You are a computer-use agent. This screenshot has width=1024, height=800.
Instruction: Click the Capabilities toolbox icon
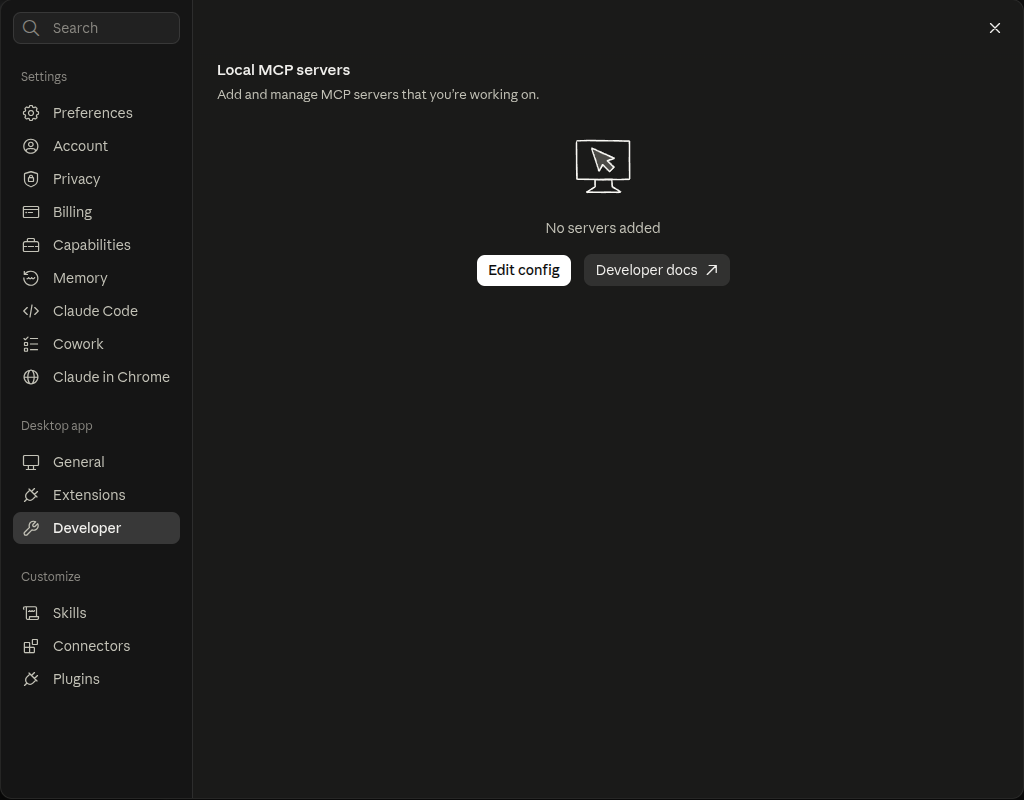tap(31, 245)
